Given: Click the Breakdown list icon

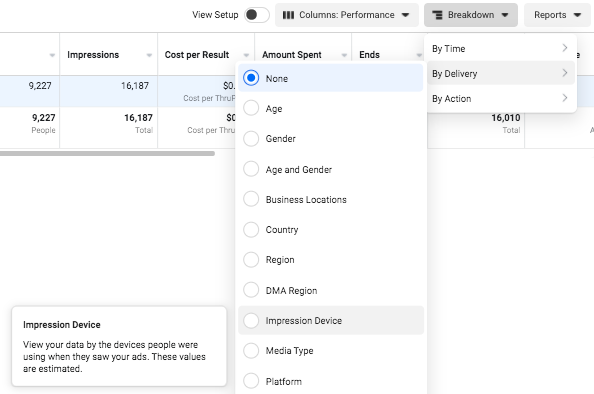Looking at the screenshot, I should (438, 15).
